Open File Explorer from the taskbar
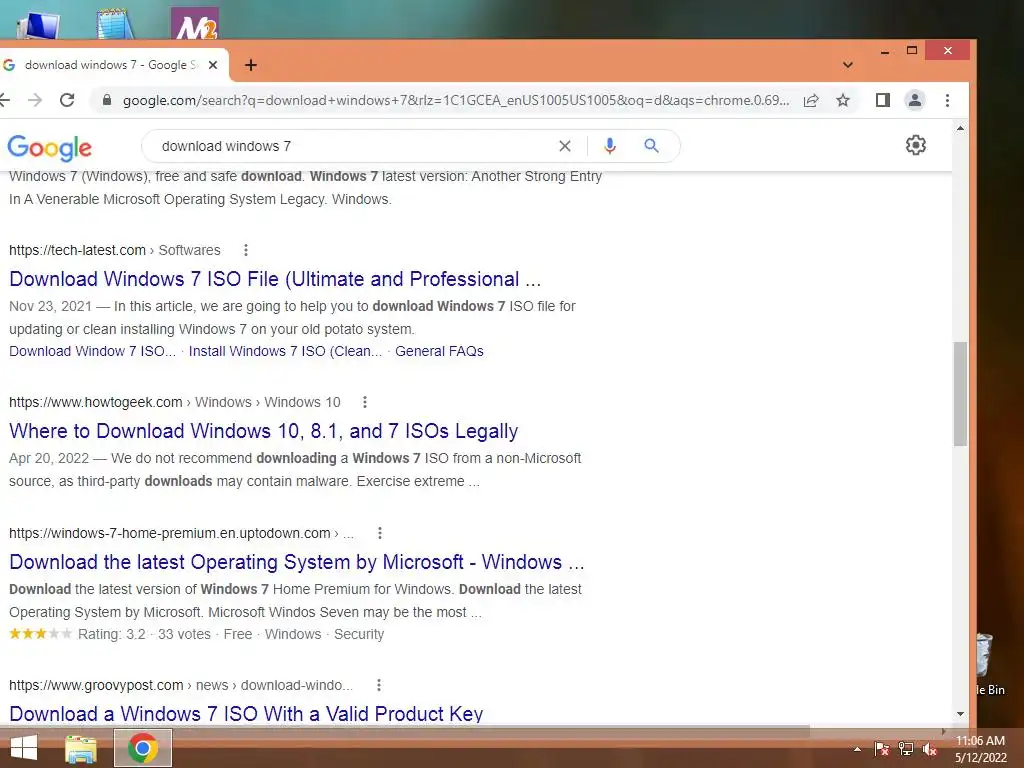The image size is (1024, 768). (81, 748)
